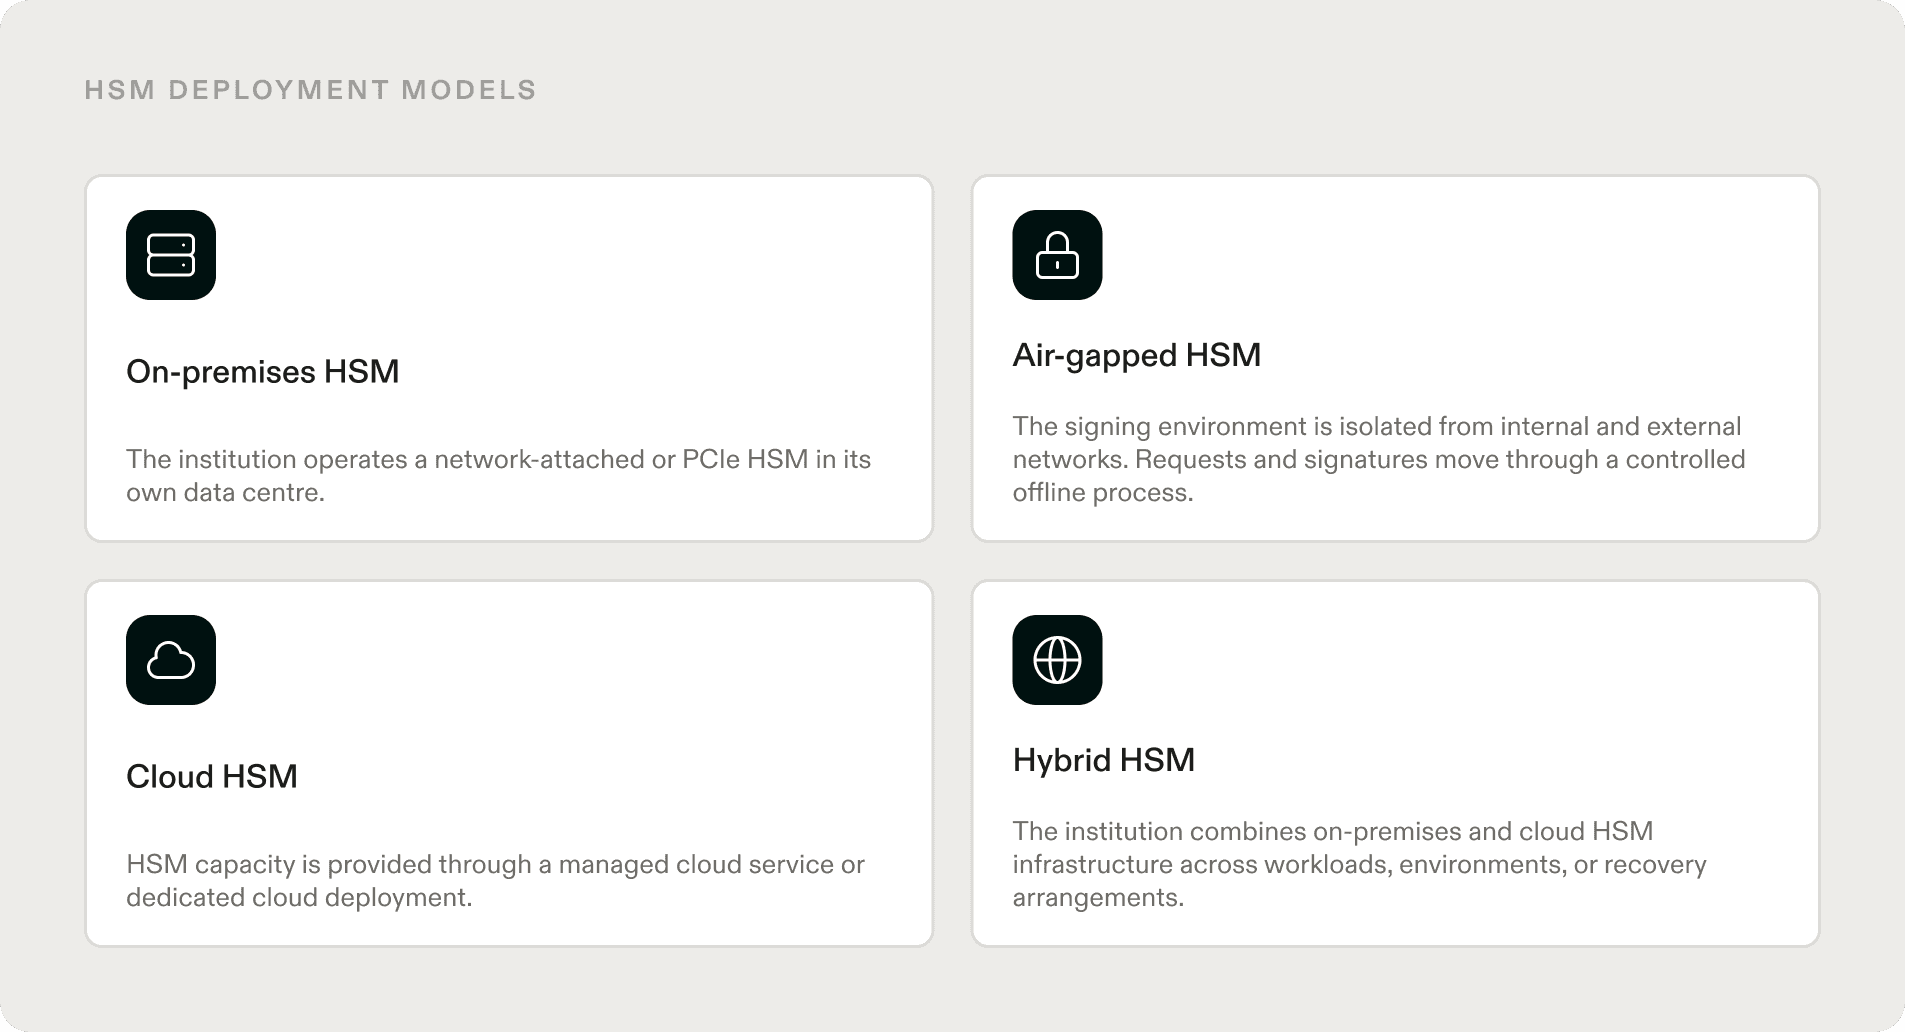Screen dimensions: 1905x1032
Task: Select the Cloud HSM card empty area
Action: tap(600, 700)
